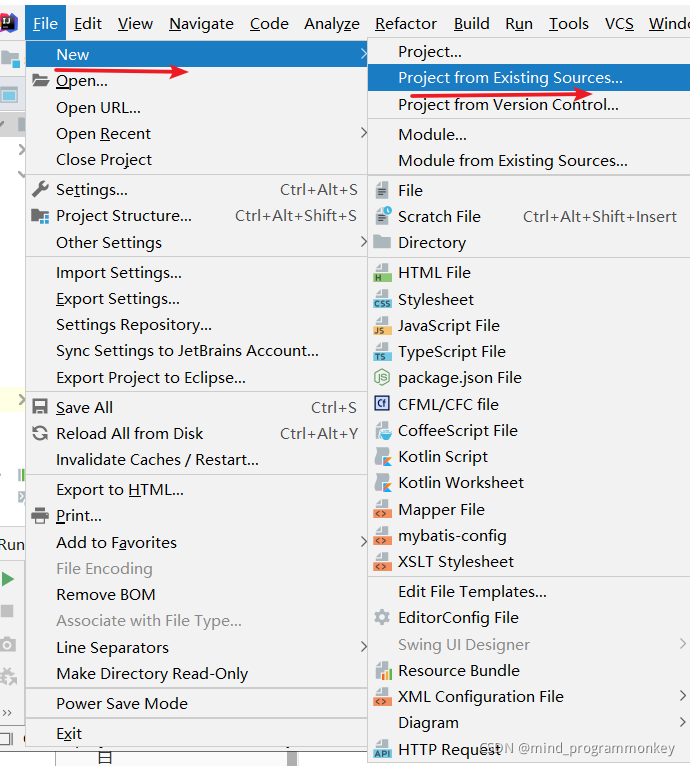Select Make Directory Read-Only
The image size is (690, 766).
click(x=196, y=674)
